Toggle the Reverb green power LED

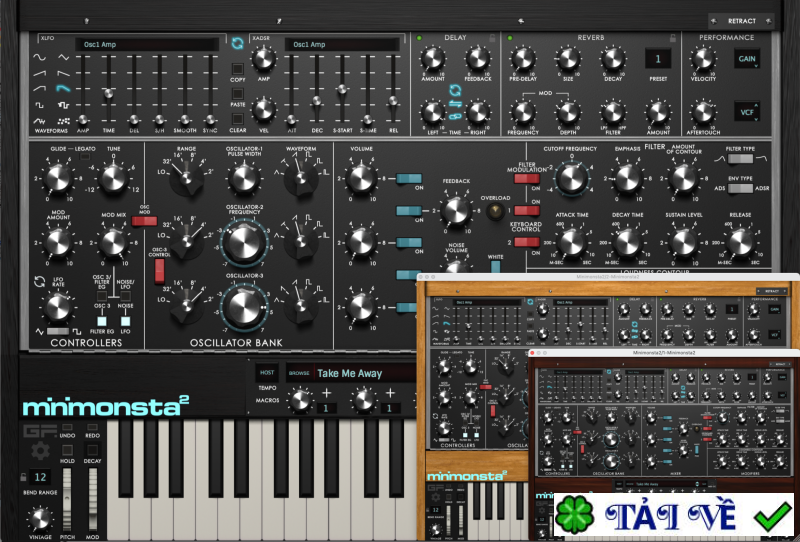pyautogui.click(x=510, y=38)
